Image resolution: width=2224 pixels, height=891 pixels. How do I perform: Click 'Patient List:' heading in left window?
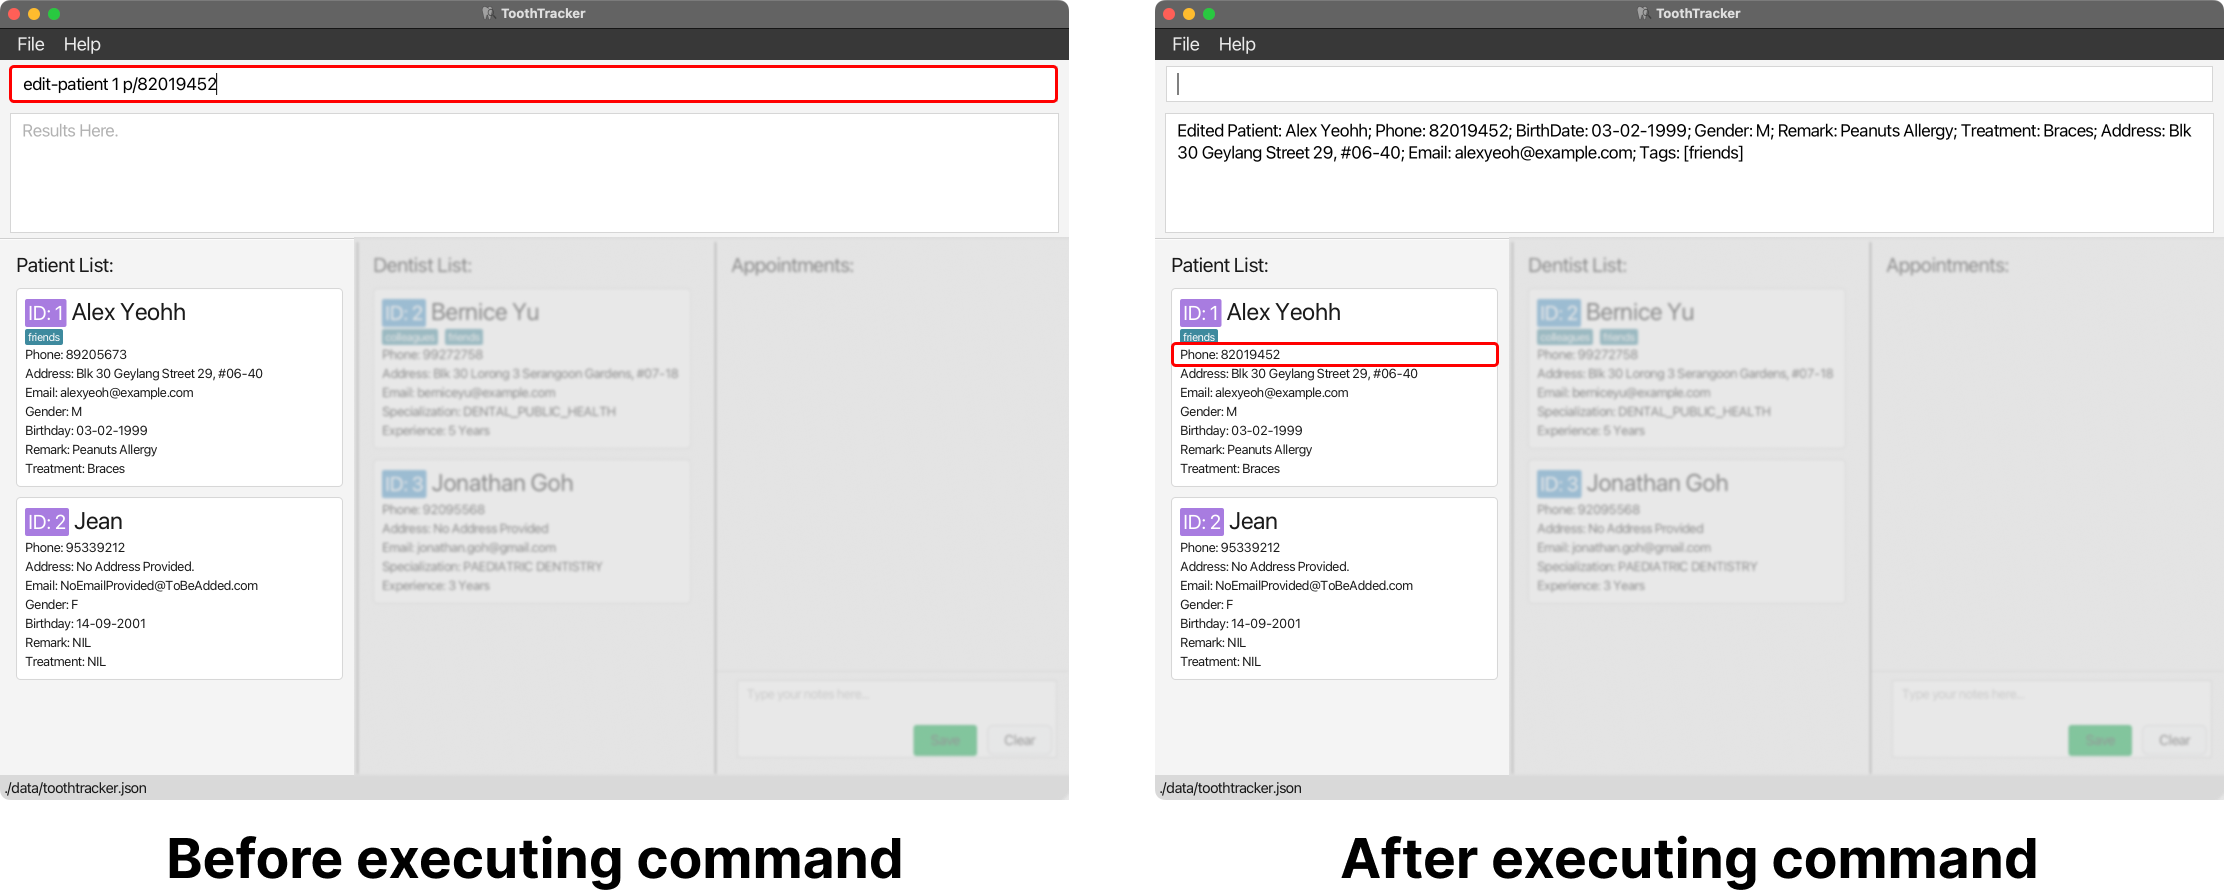pyautogui.click(x=65, y=265)
